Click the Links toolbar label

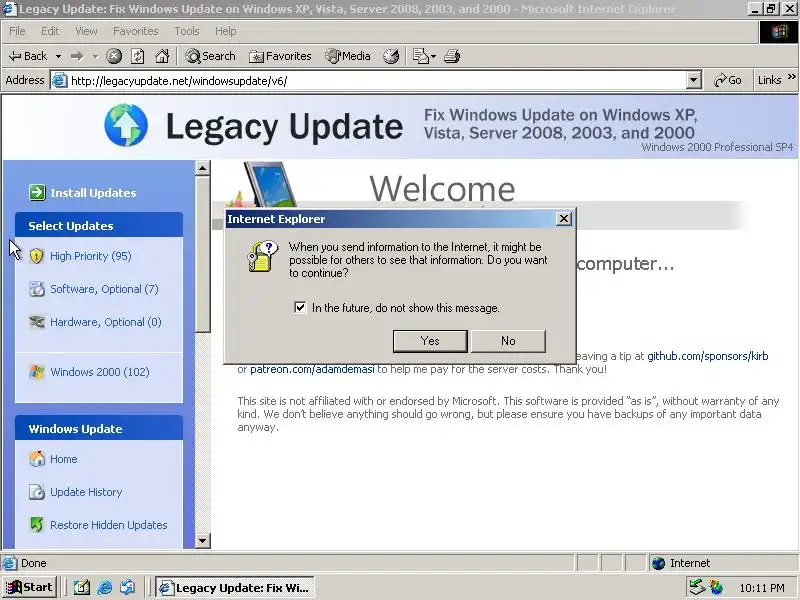[x=769, y=80]
